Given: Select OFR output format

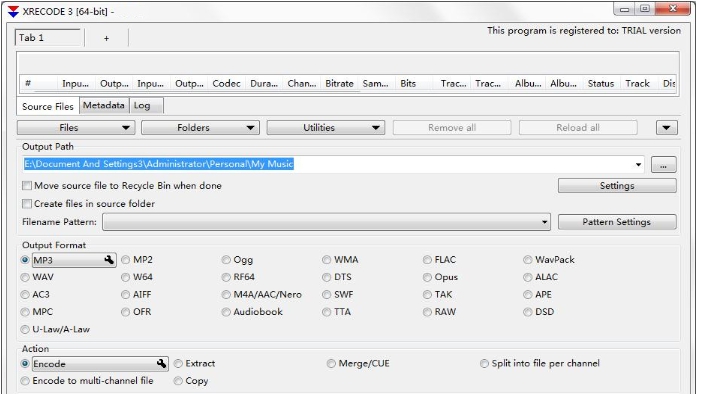Looking at the screenshot, I should click(126, 312).
